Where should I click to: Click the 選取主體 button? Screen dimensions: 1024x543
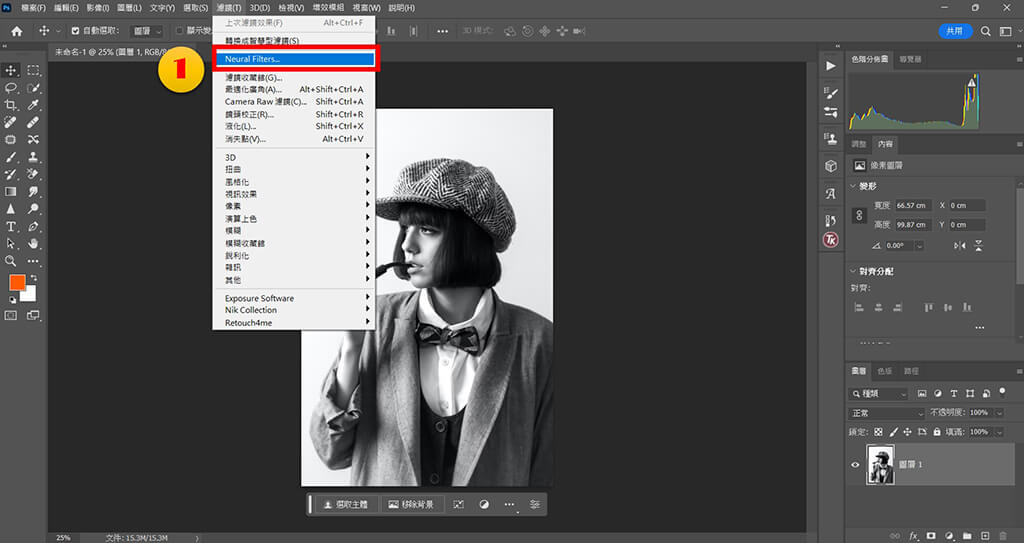(x=346, y=504)
